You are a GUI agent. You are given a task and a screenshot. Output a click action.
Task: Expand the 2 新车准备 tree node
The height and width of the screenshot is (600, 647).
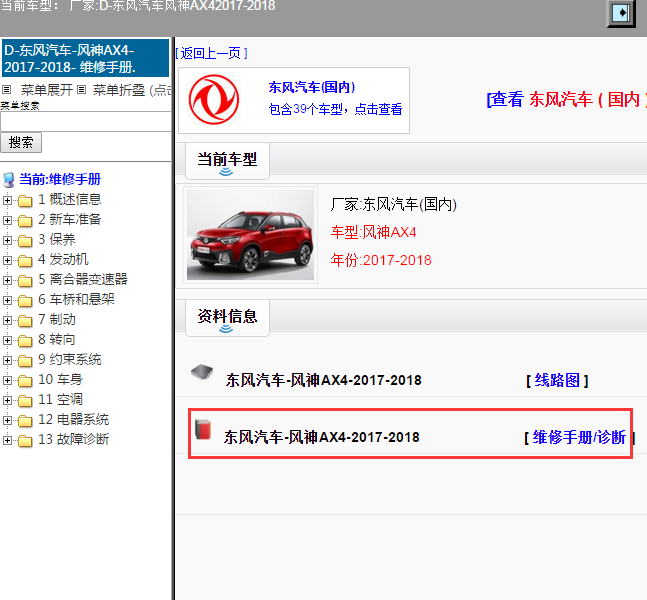(x=7, y=220)
